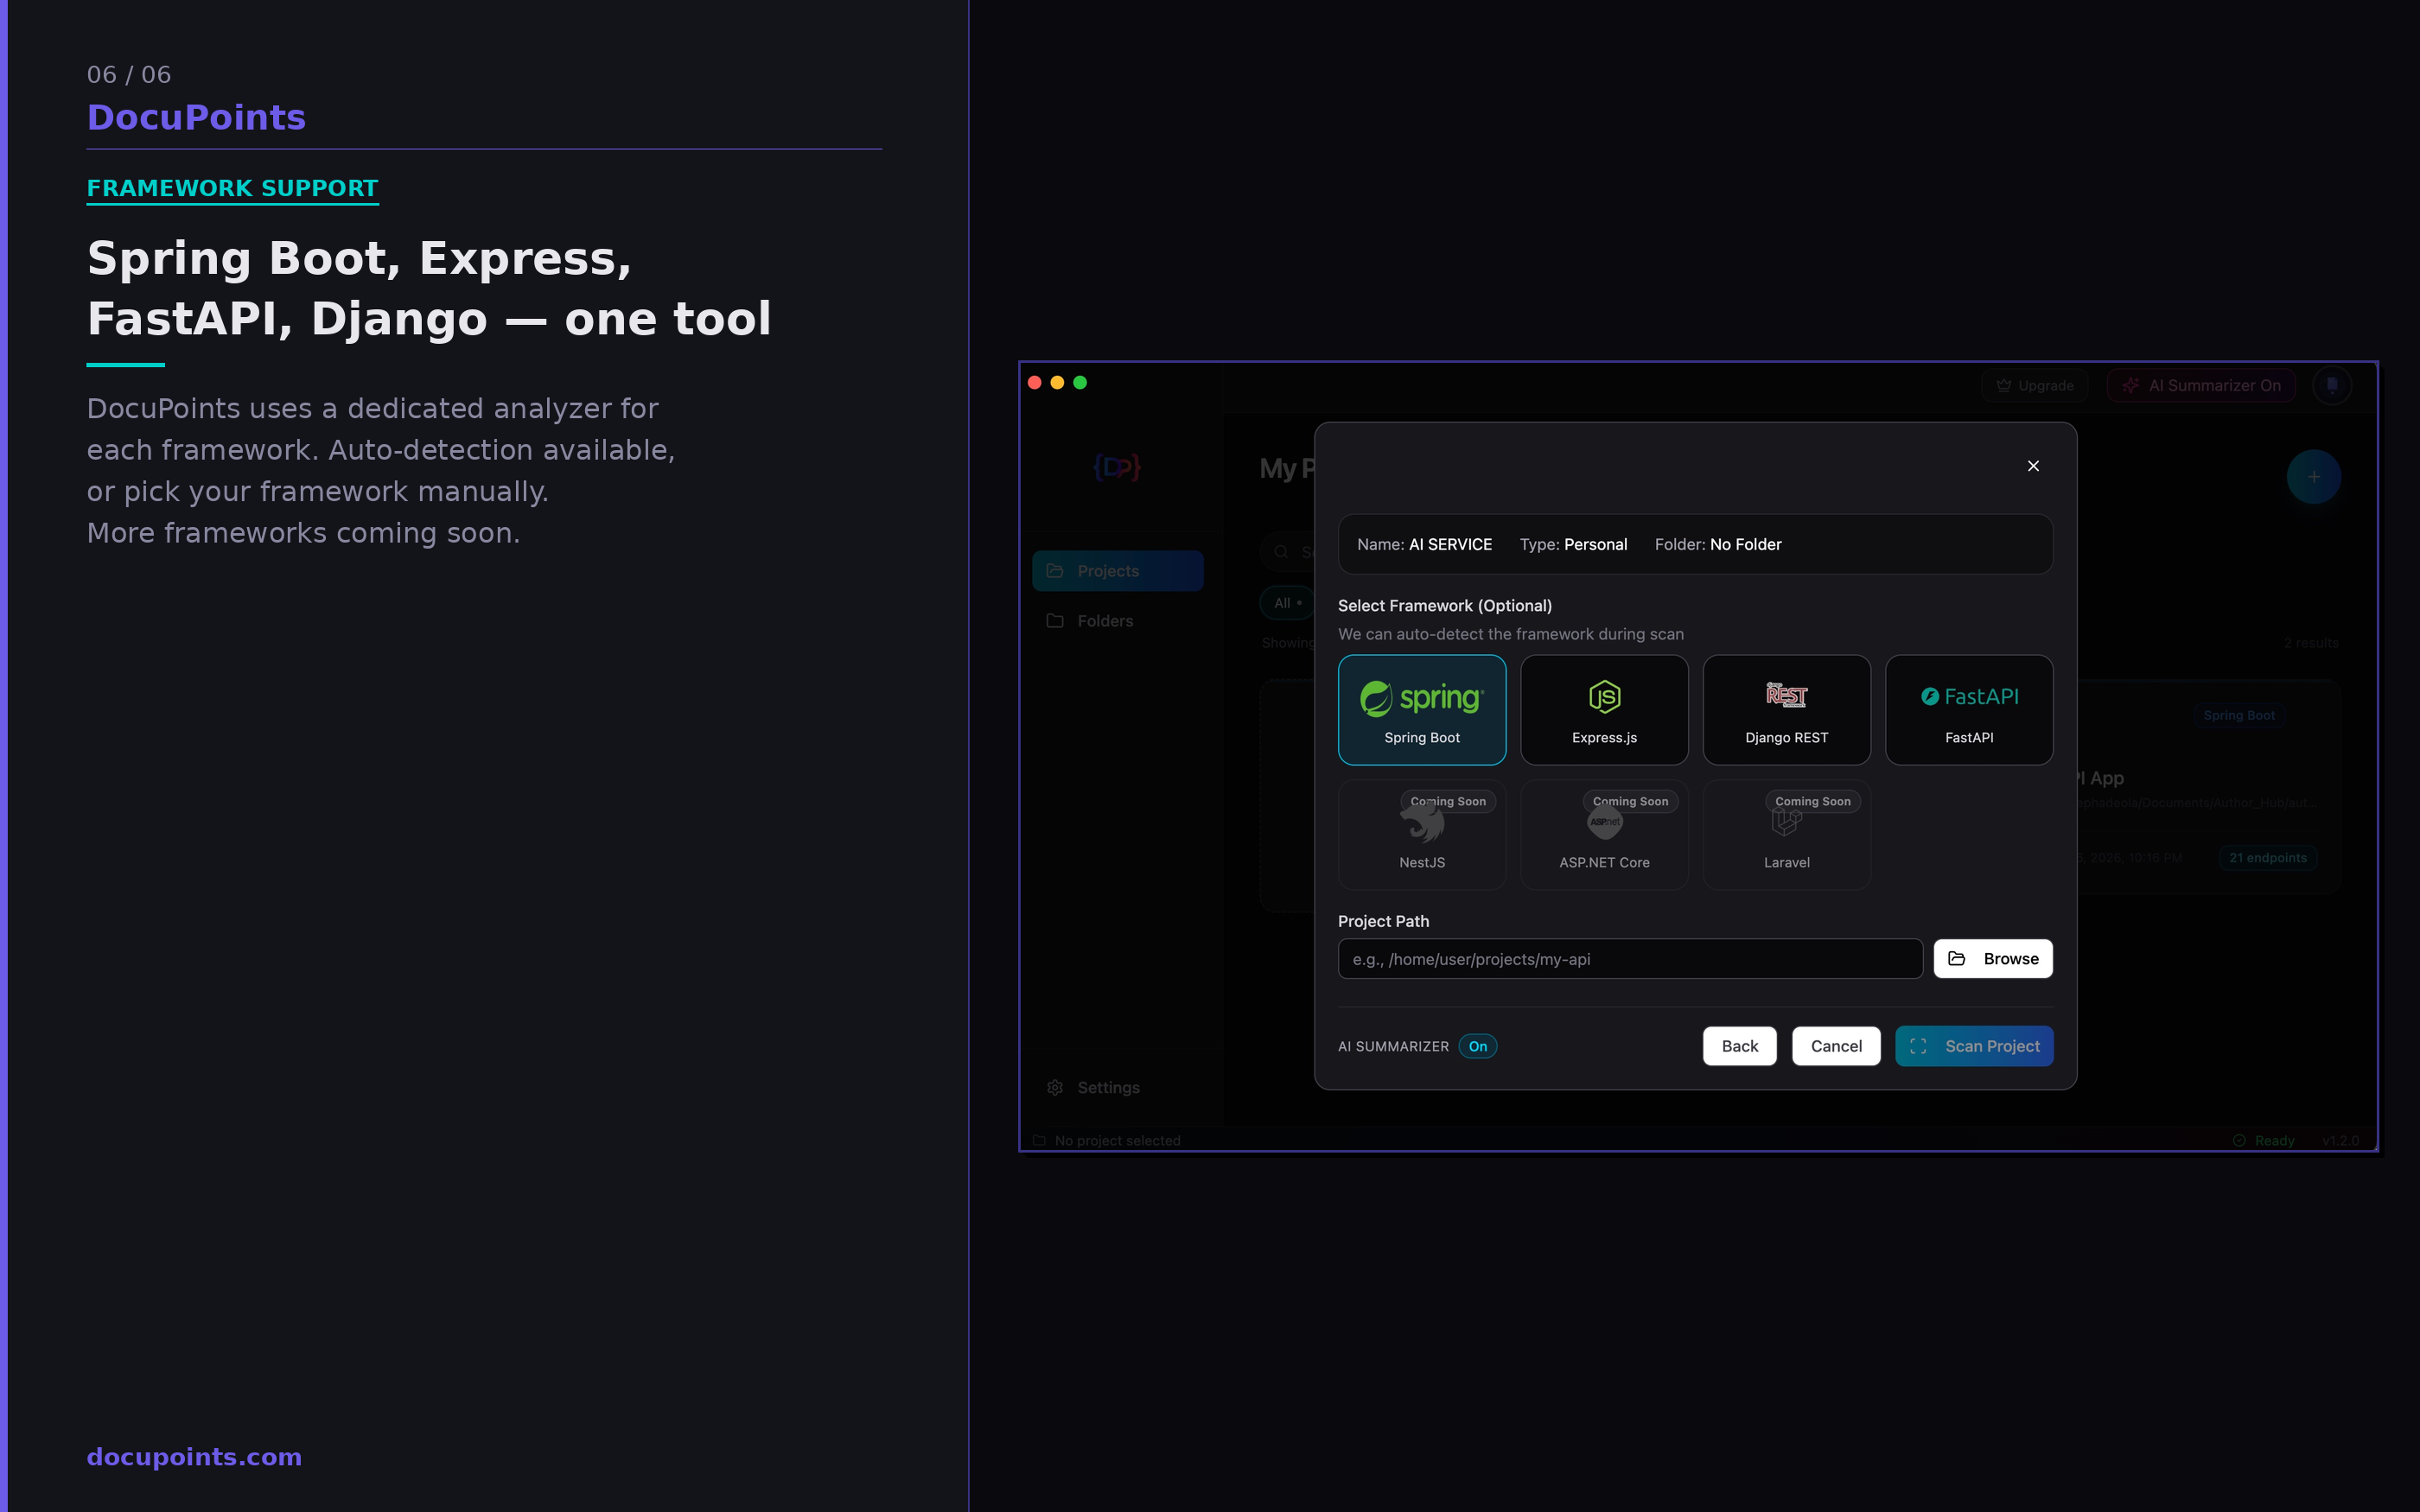Screen dimensions: 2420x1512
Task: Select the FastAPI framework card
Action: coord(1968,710)
